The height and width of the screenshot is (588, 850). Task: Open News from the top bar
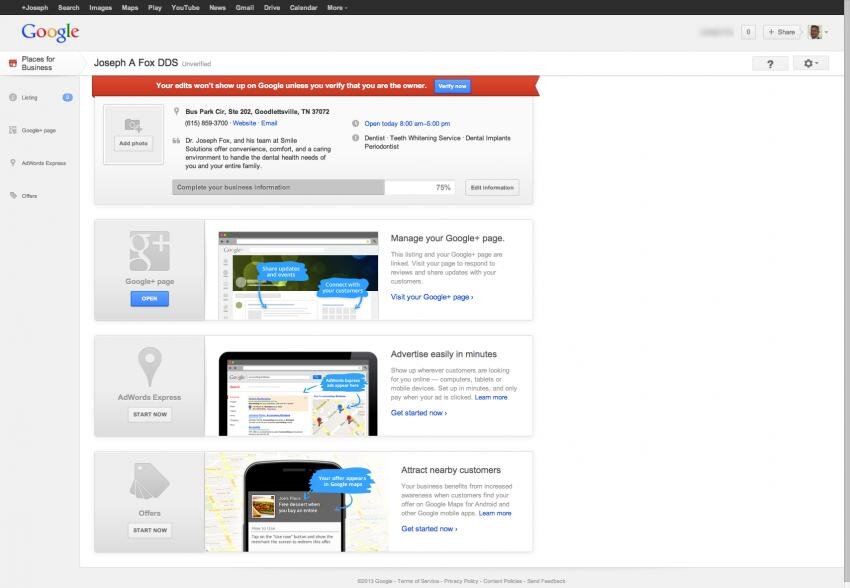[217, 8]
